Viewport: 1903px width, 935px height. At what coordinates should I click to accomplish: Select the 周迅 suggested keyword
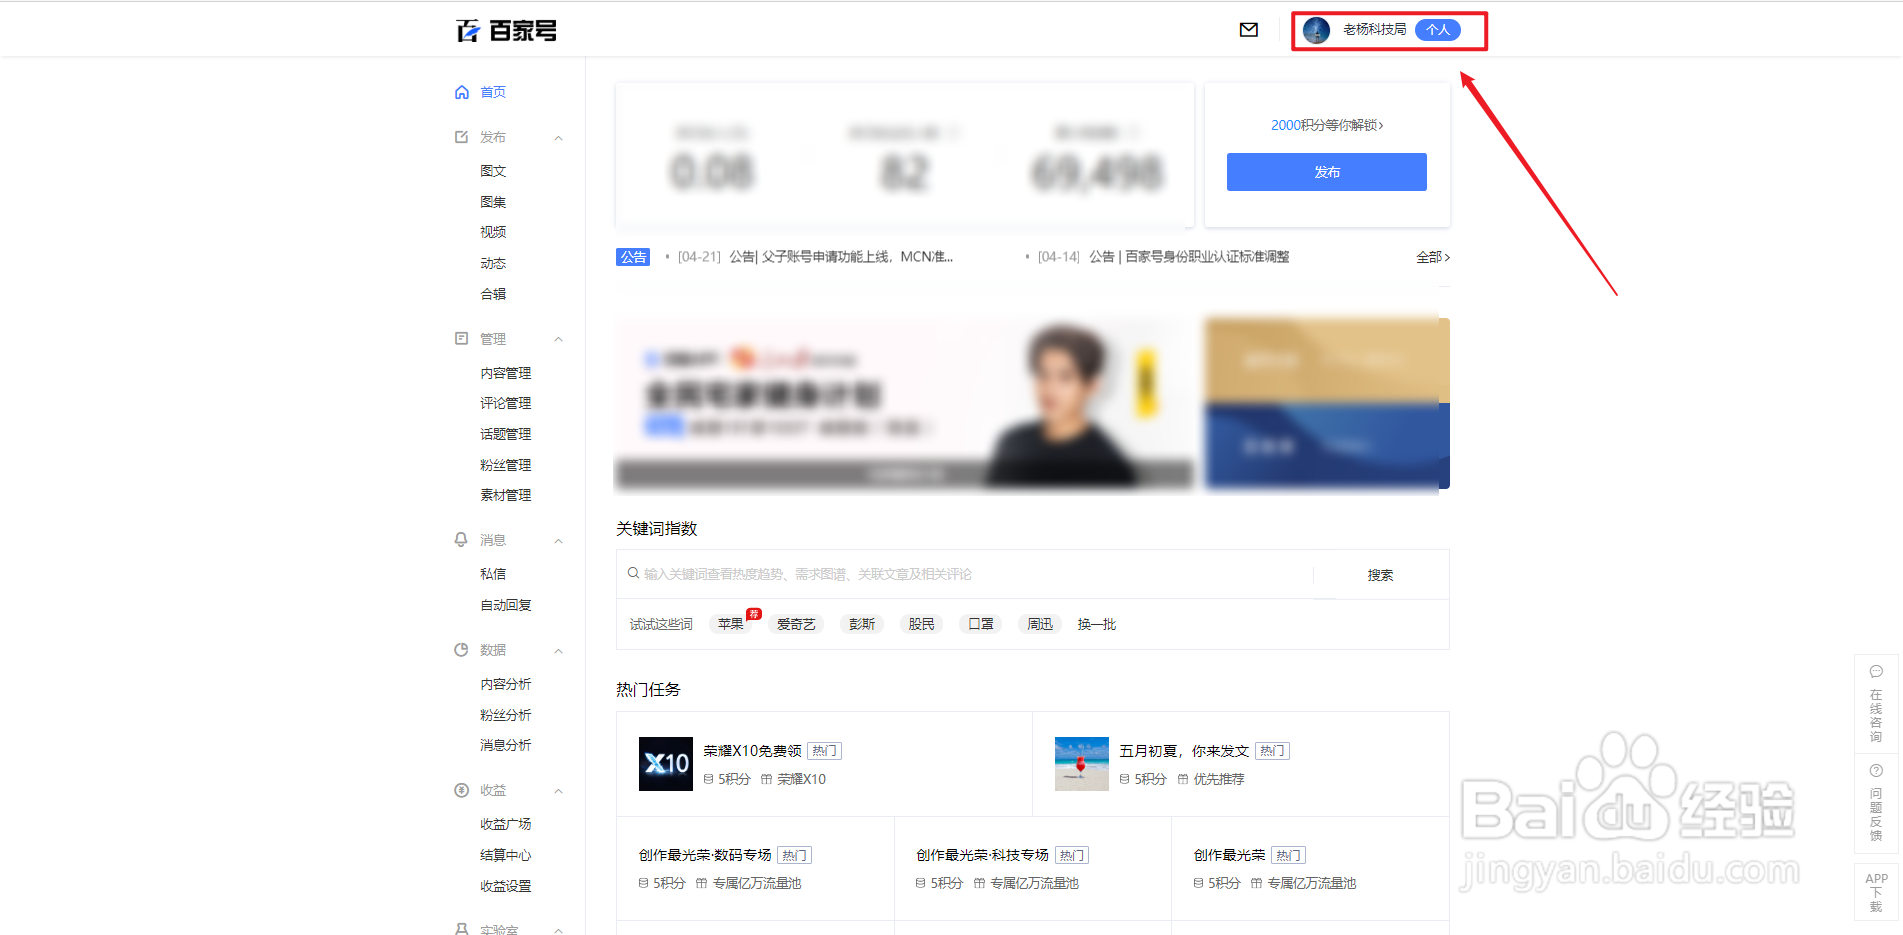pyautogui.click(x=1040, y=624)
